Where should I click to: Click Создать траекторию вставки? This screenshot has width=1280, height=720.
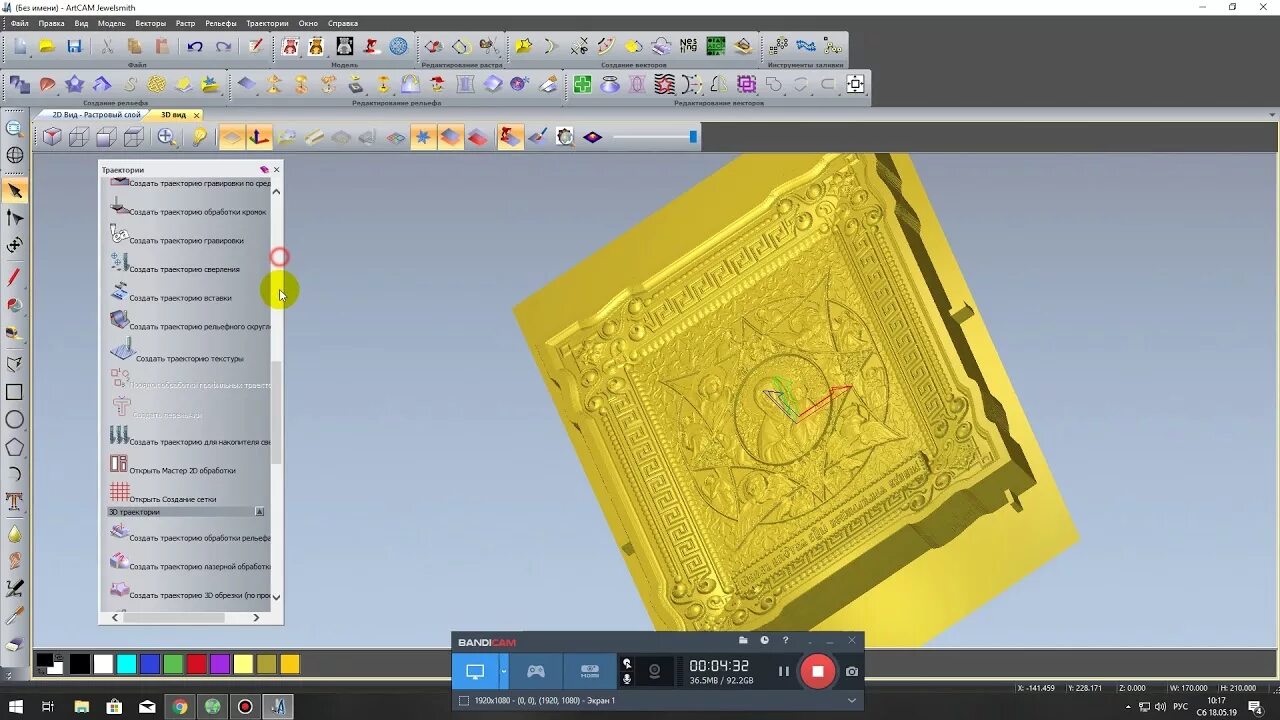[x=180, y=298]
